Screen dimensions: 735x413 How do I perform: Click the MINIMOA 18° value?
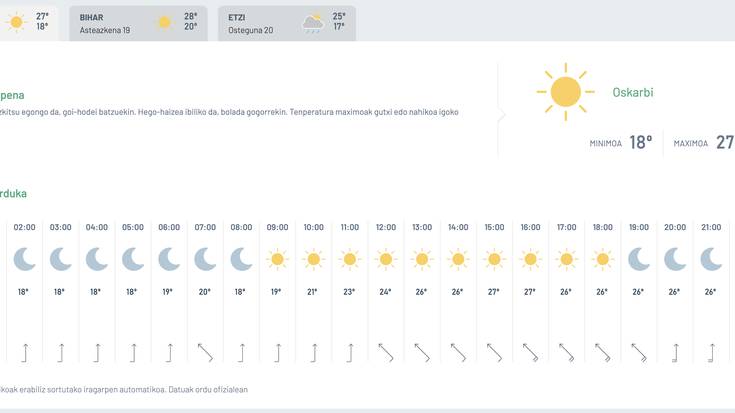[640, 142]
